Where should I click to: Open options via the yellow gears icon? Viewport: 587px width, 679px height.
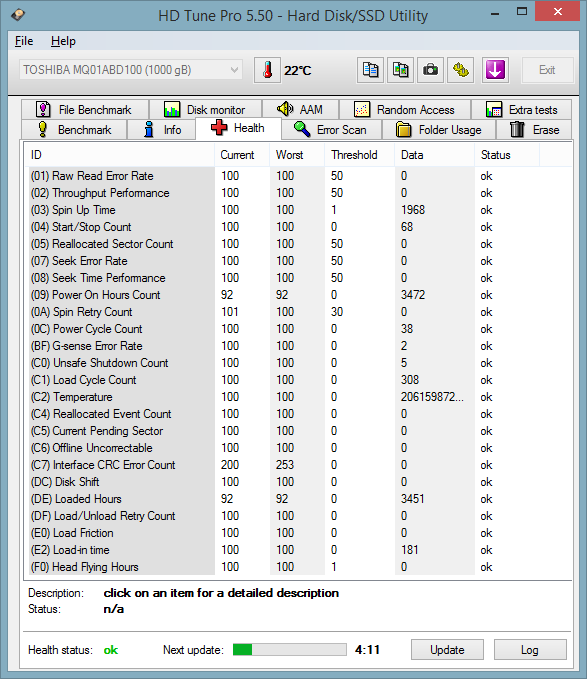click(461, 70)
